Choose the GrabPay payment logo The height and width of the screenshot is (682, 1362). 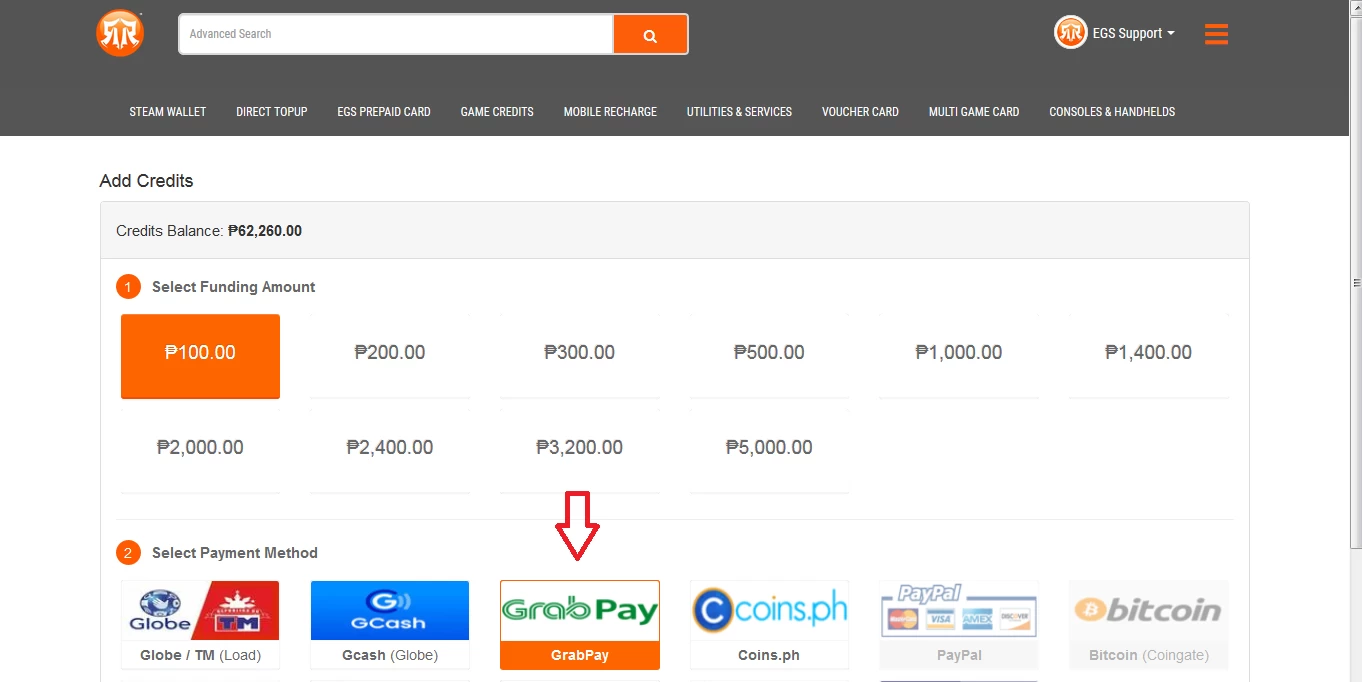(x=580, y=610)
